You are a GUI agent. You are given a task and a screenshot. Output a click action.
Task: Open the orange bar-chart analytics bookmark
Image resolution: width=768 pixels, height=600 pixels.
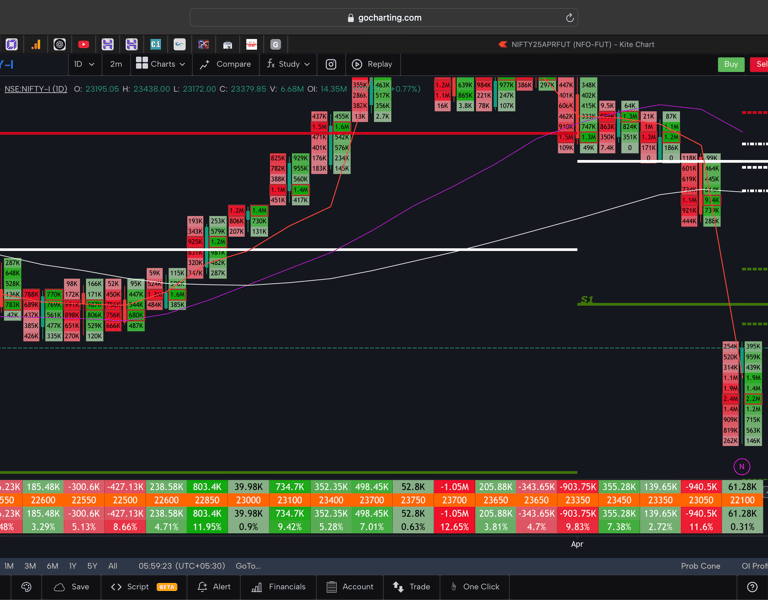36,45
